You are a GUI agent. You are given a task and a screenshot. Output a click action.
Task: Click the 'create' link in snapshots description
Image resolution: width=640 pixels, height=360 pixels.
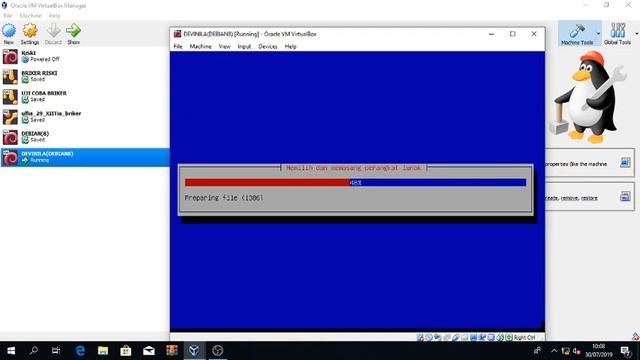pos(552,198)
